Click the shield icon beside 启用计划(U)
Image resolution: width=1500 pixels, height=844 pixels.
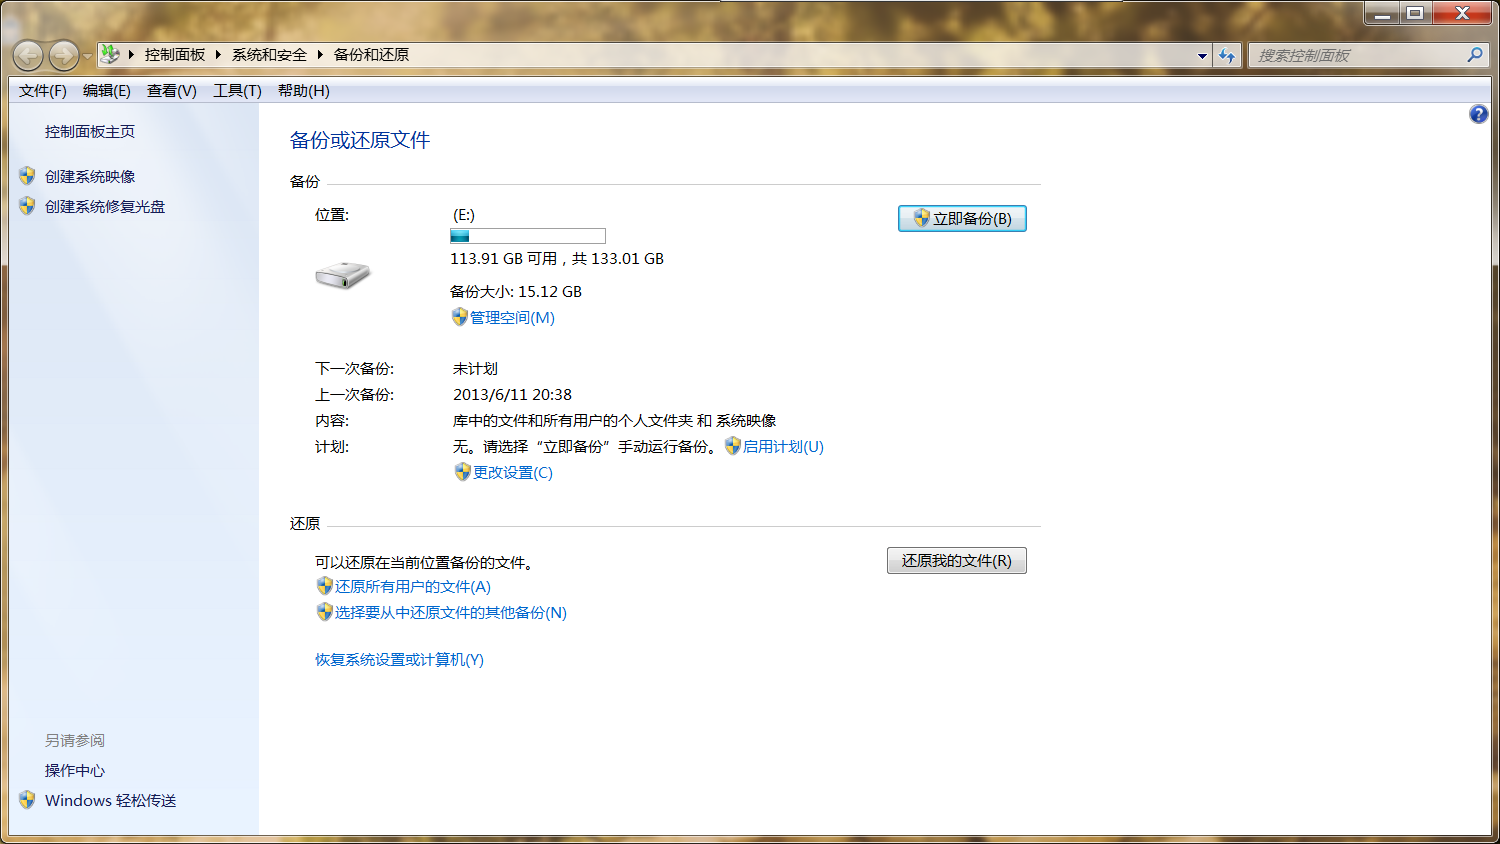point(734,446)
